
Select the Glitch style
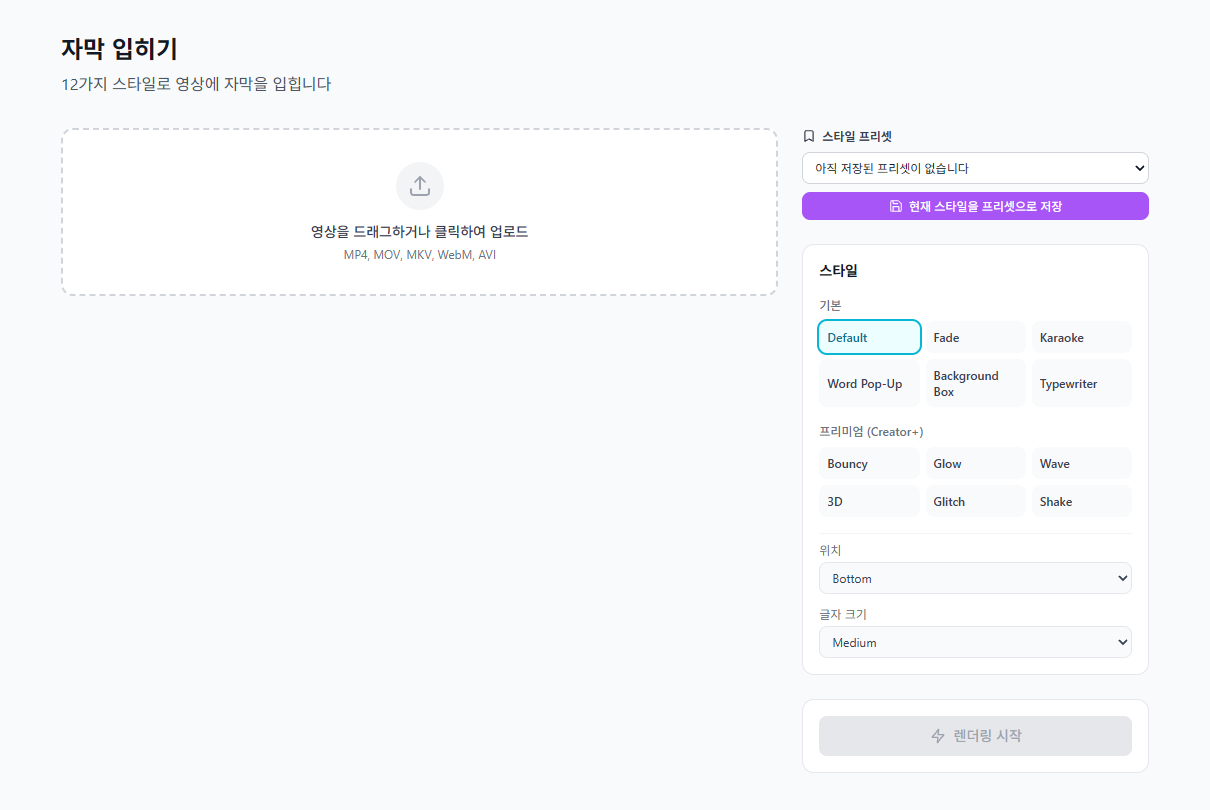point(975,502)
